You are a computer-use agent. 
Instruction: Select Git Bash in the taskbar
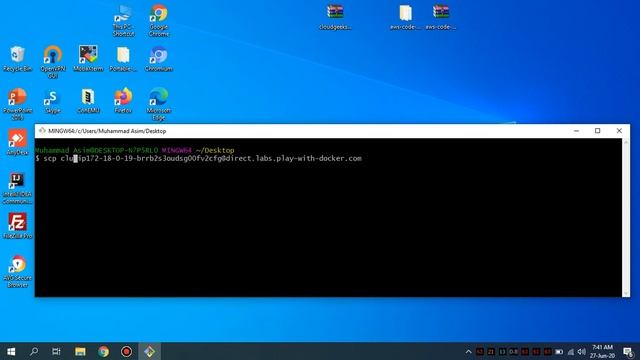(x=149, y=351)
